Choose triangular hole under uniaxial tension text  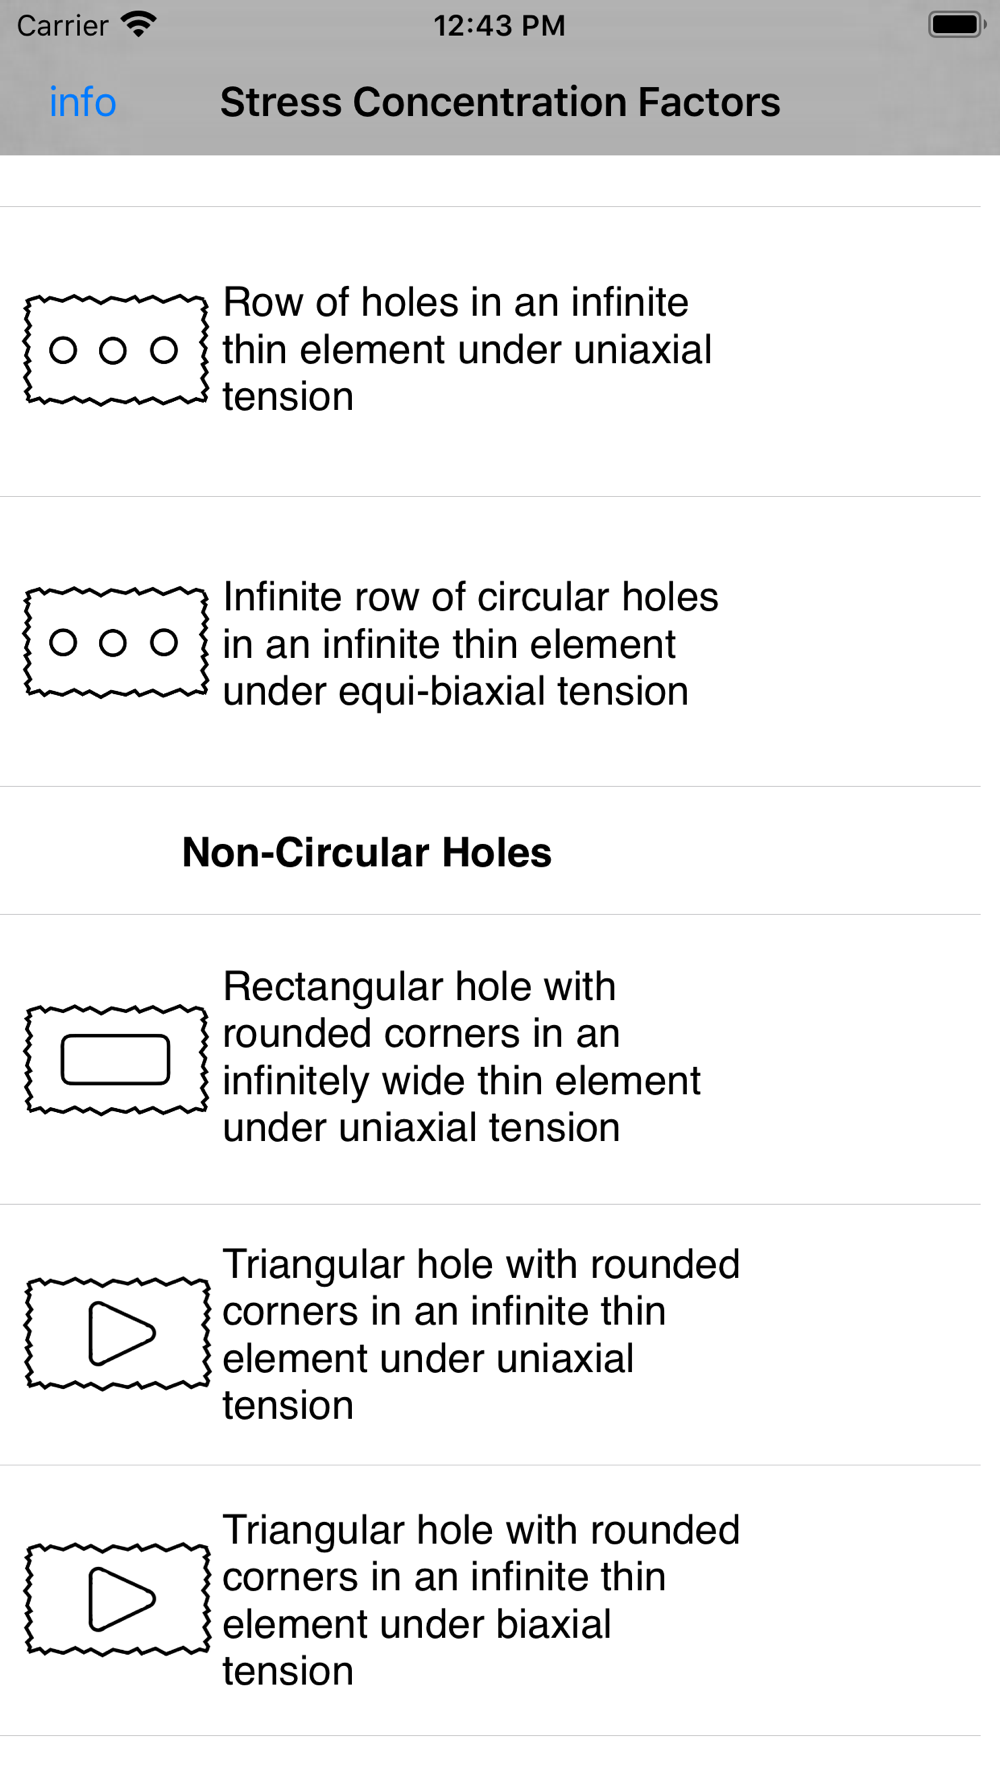pyautogui.click(x=480, y=1334)
